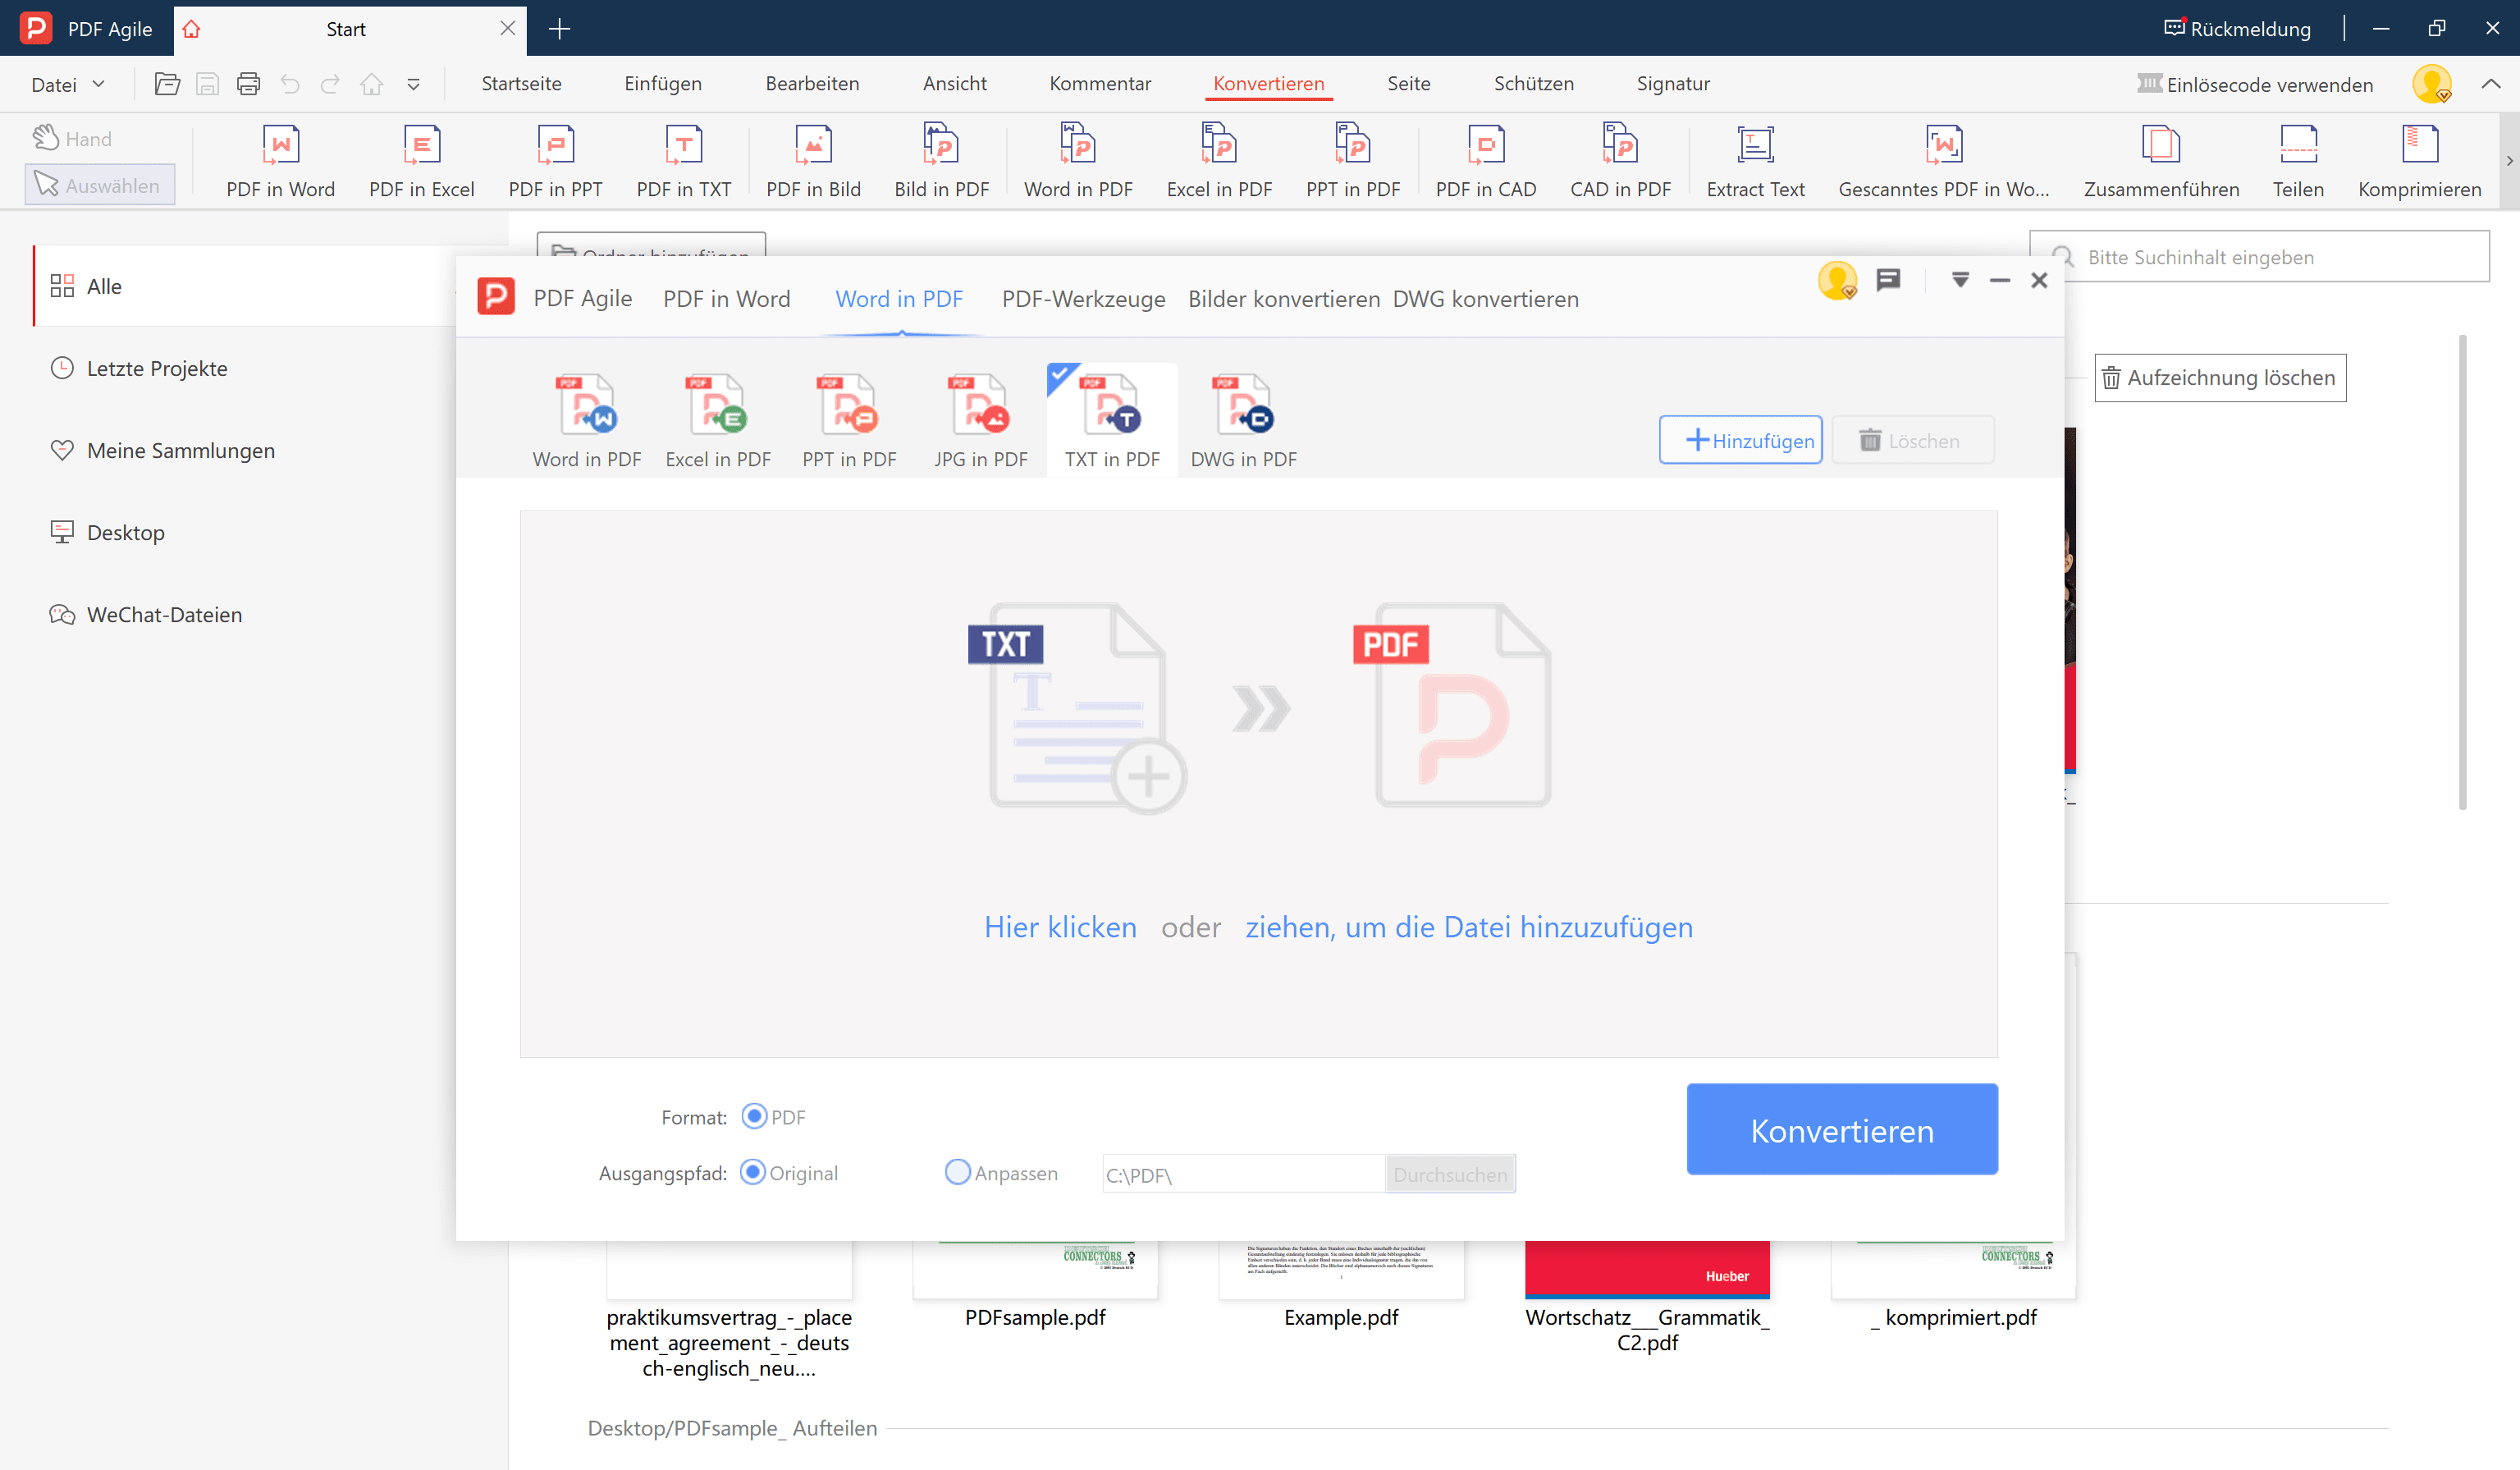Click the open folder icon in toolbar
The height and width of the screenshot is (1470, 2520).
tap(167, 84)
